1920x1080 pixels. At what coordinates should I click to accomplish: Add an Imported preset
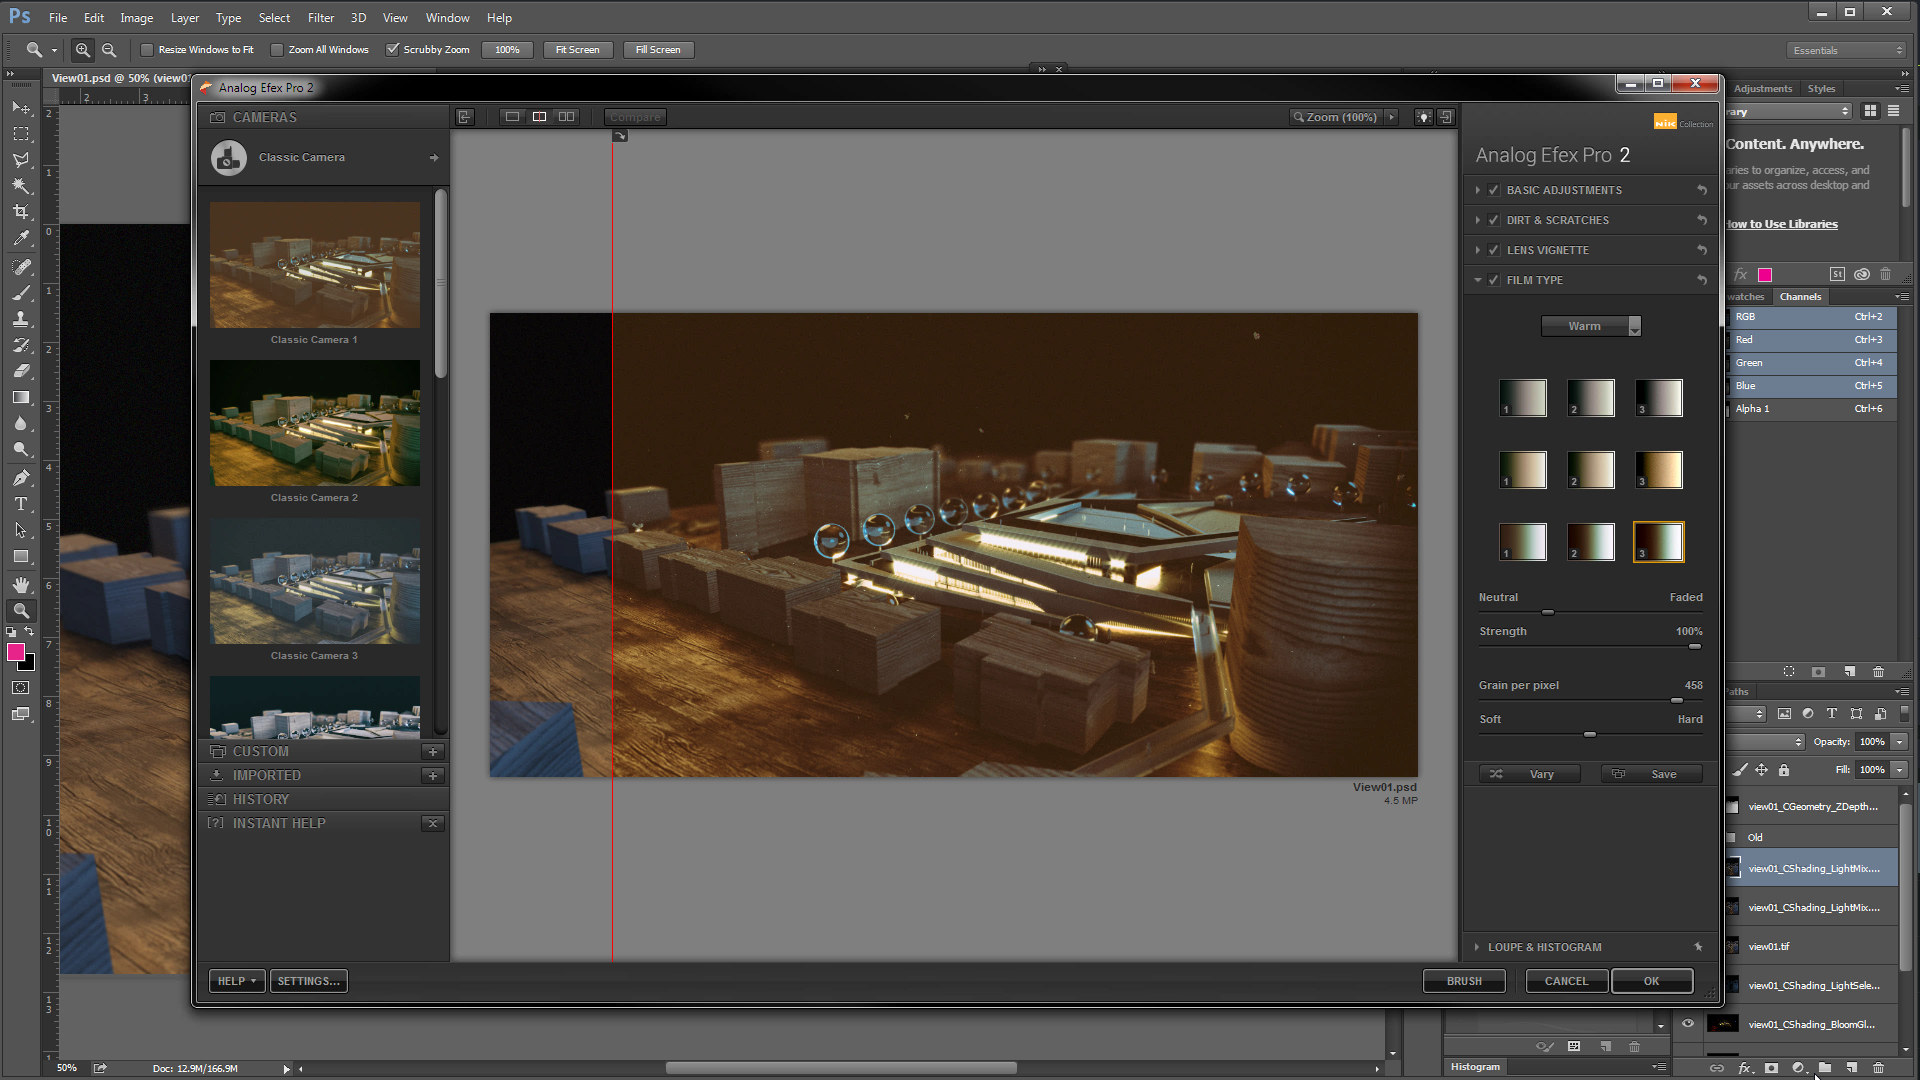[433, 775]
